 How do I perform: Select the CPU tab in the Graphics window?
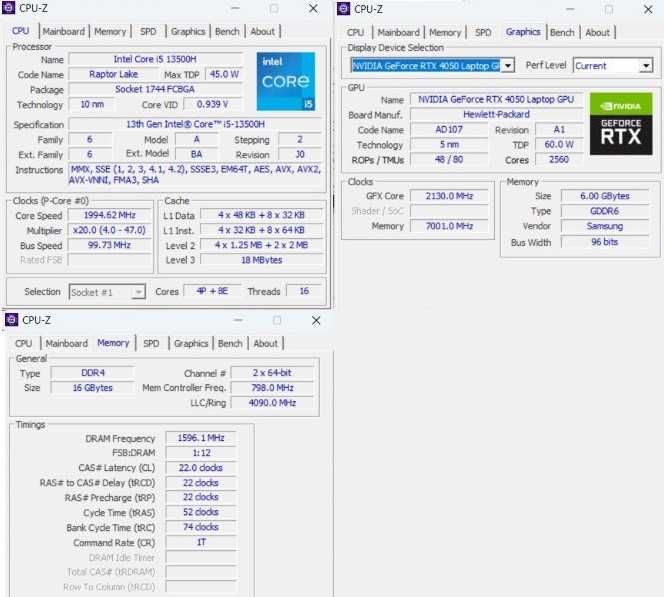pos(355,32)
